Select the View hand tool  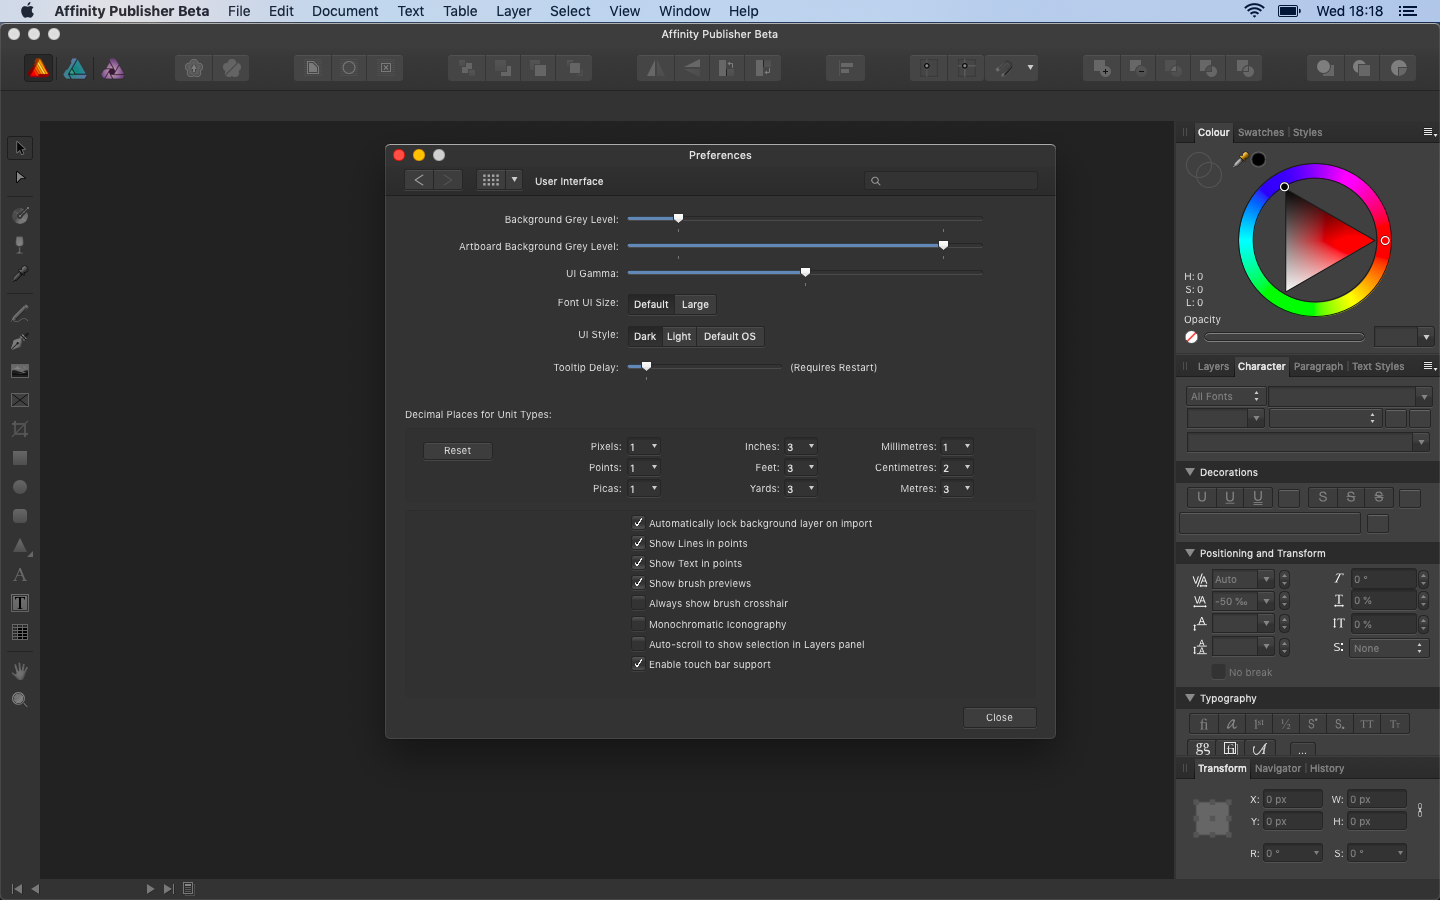(x=20, y=671)
